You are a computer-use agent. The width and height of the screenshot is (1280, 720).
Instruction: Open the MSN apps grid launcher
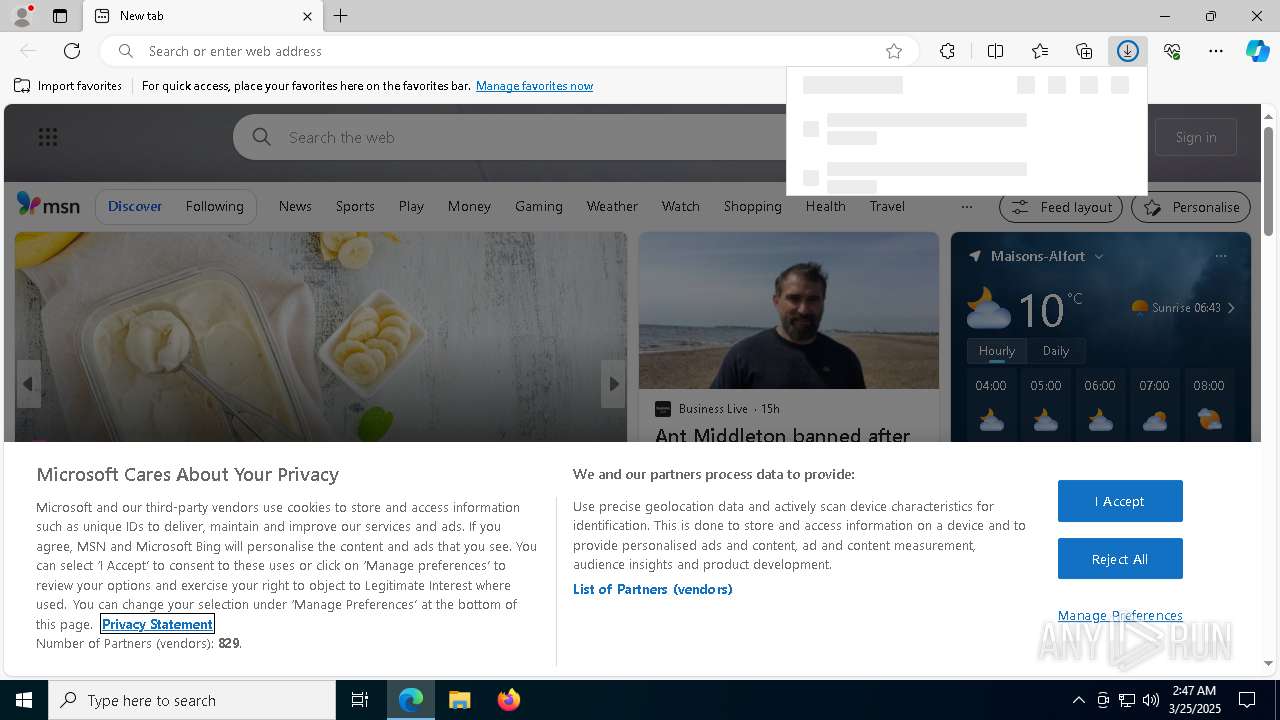48,137
